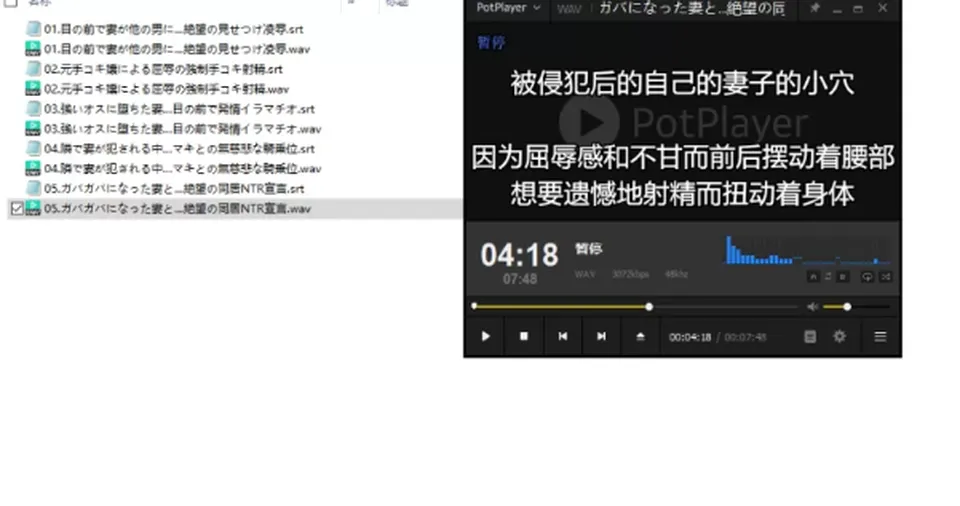960x506 pixels.
Task: Click the media icon of the 05 .wav
Action: pos(33,208)
